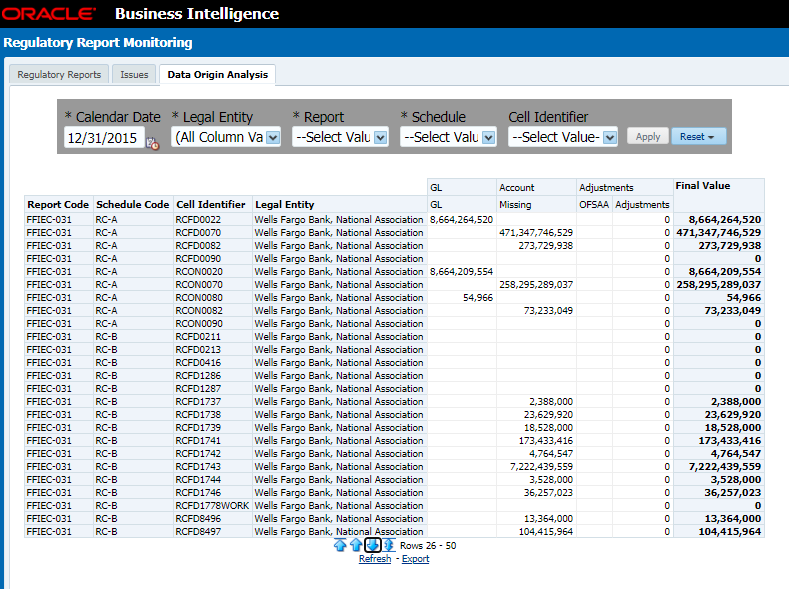789x589 pixels.
Task: Select cell identifier RCFD0022
Action: pos(198,219)
